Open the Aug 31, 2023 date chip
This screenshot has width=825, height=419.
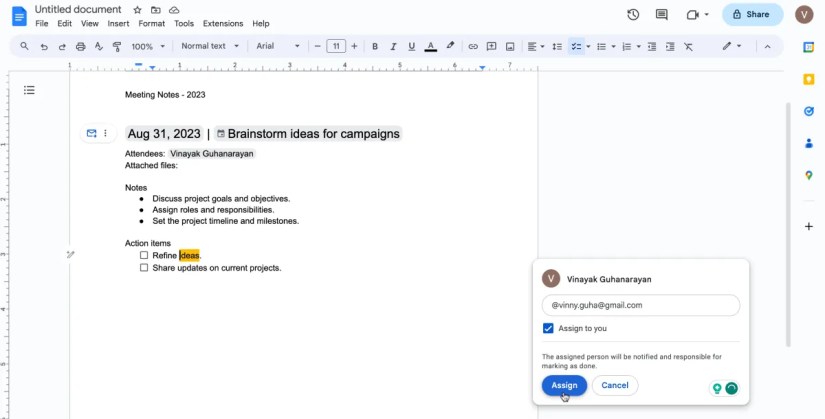164,134
